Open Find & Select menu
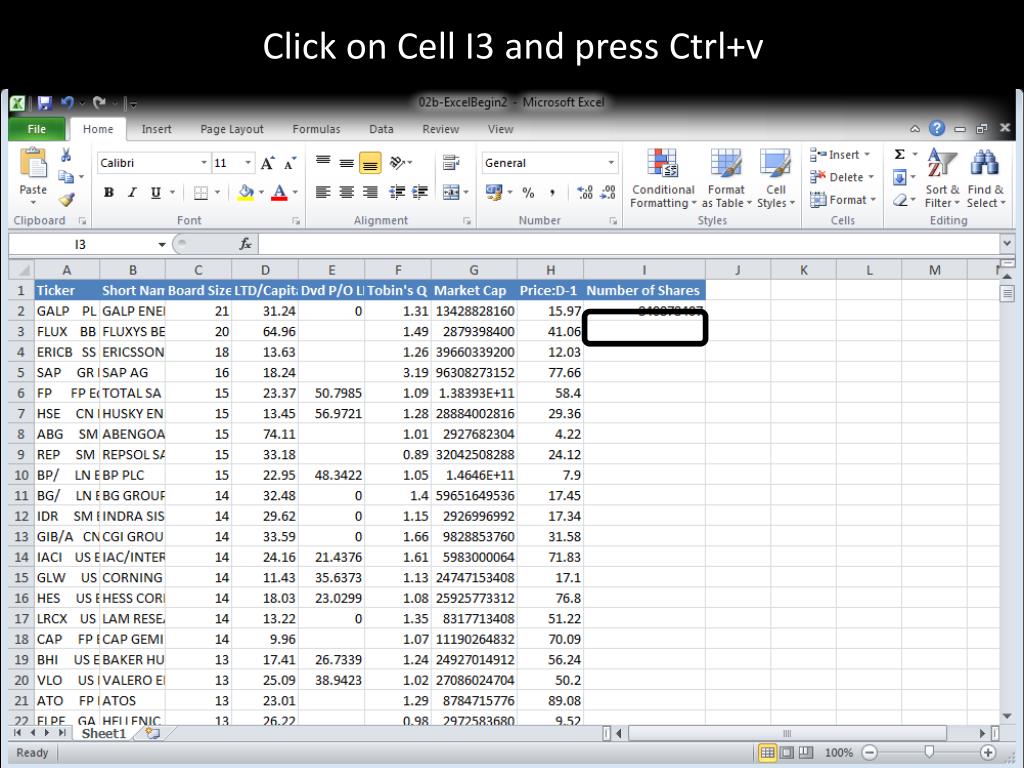Viewport: 1024px width, 768px height. (985, 178)
